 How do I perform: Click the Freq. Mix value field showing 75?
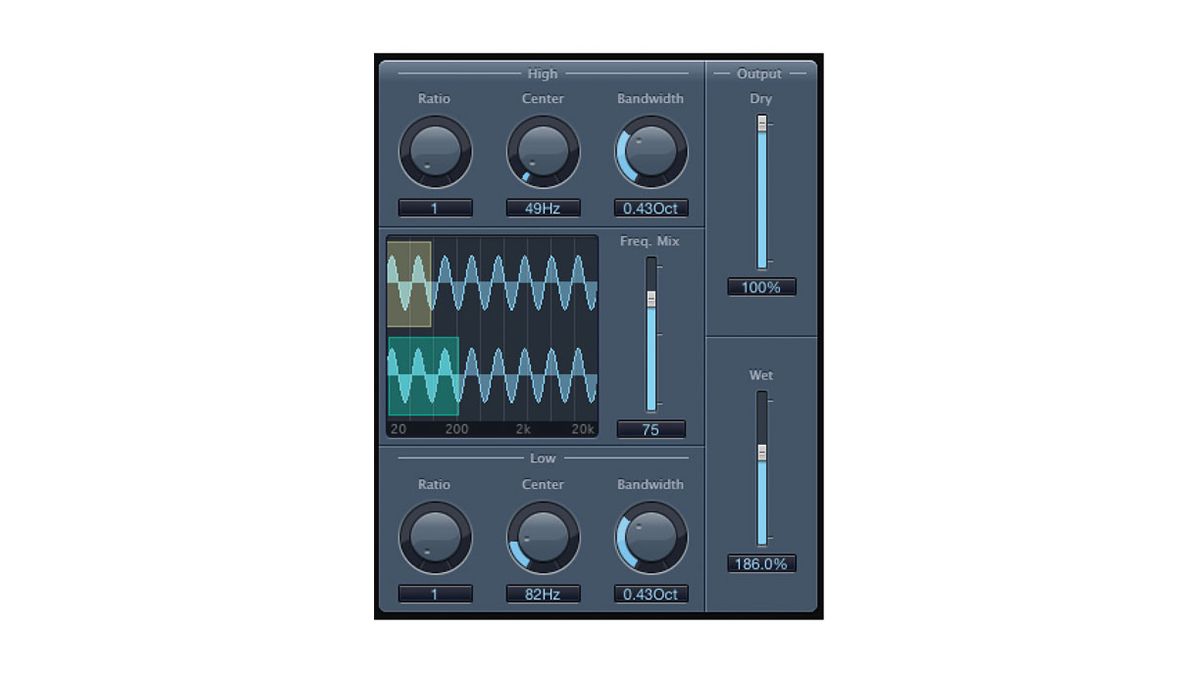tap(651, 429)
